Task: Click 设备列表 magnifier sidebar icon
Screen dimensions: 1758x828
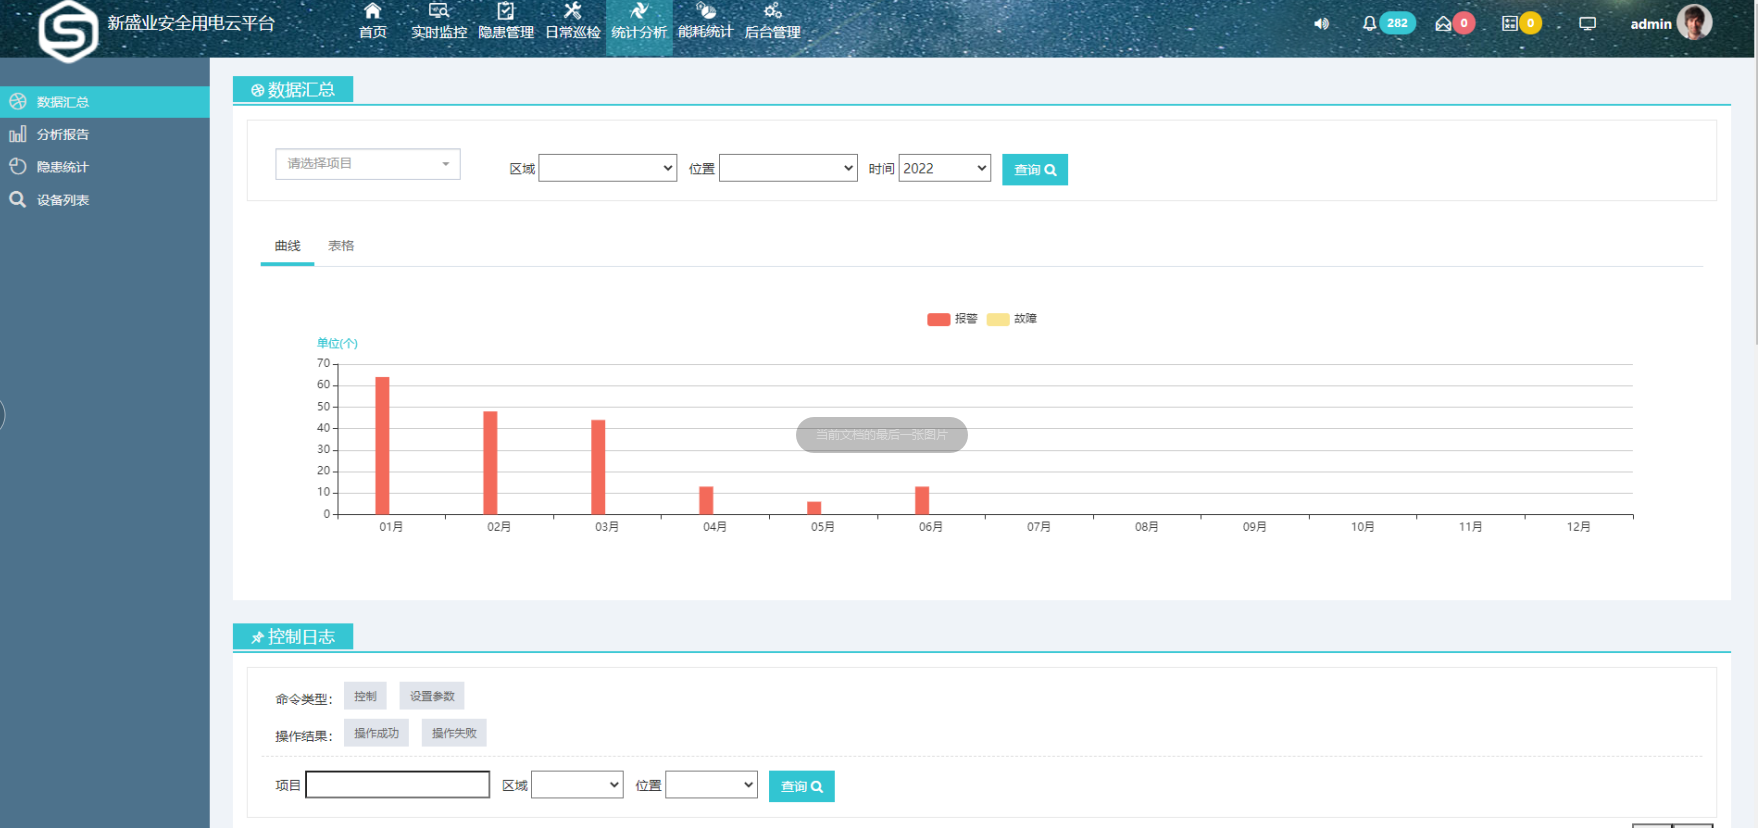Action: point(18,200)
